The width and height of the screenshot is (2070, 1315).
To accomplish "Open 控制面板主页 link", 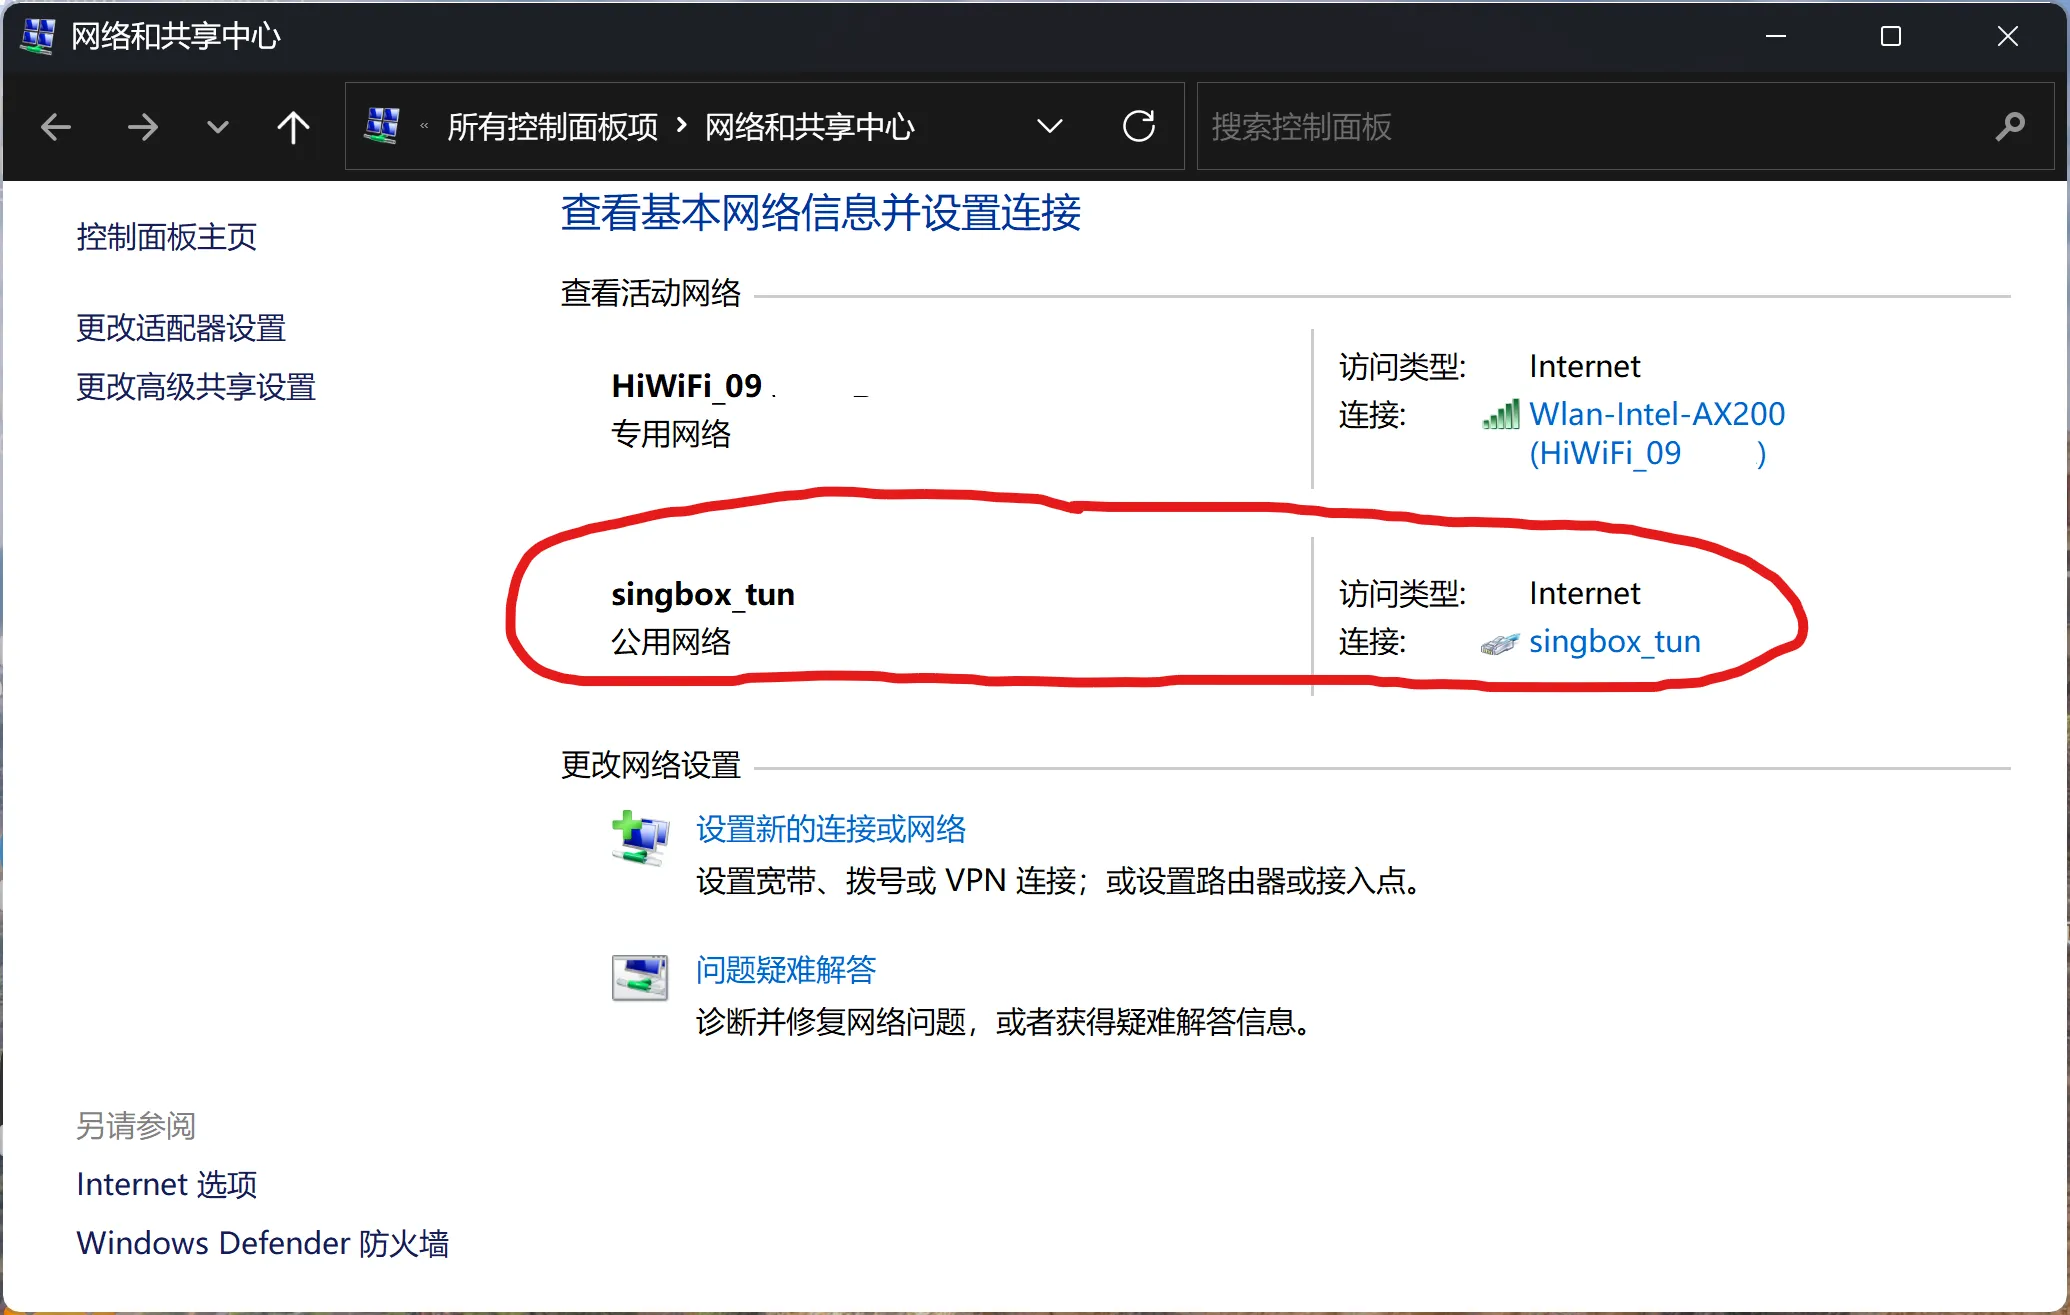I will [x=167, y=237].
